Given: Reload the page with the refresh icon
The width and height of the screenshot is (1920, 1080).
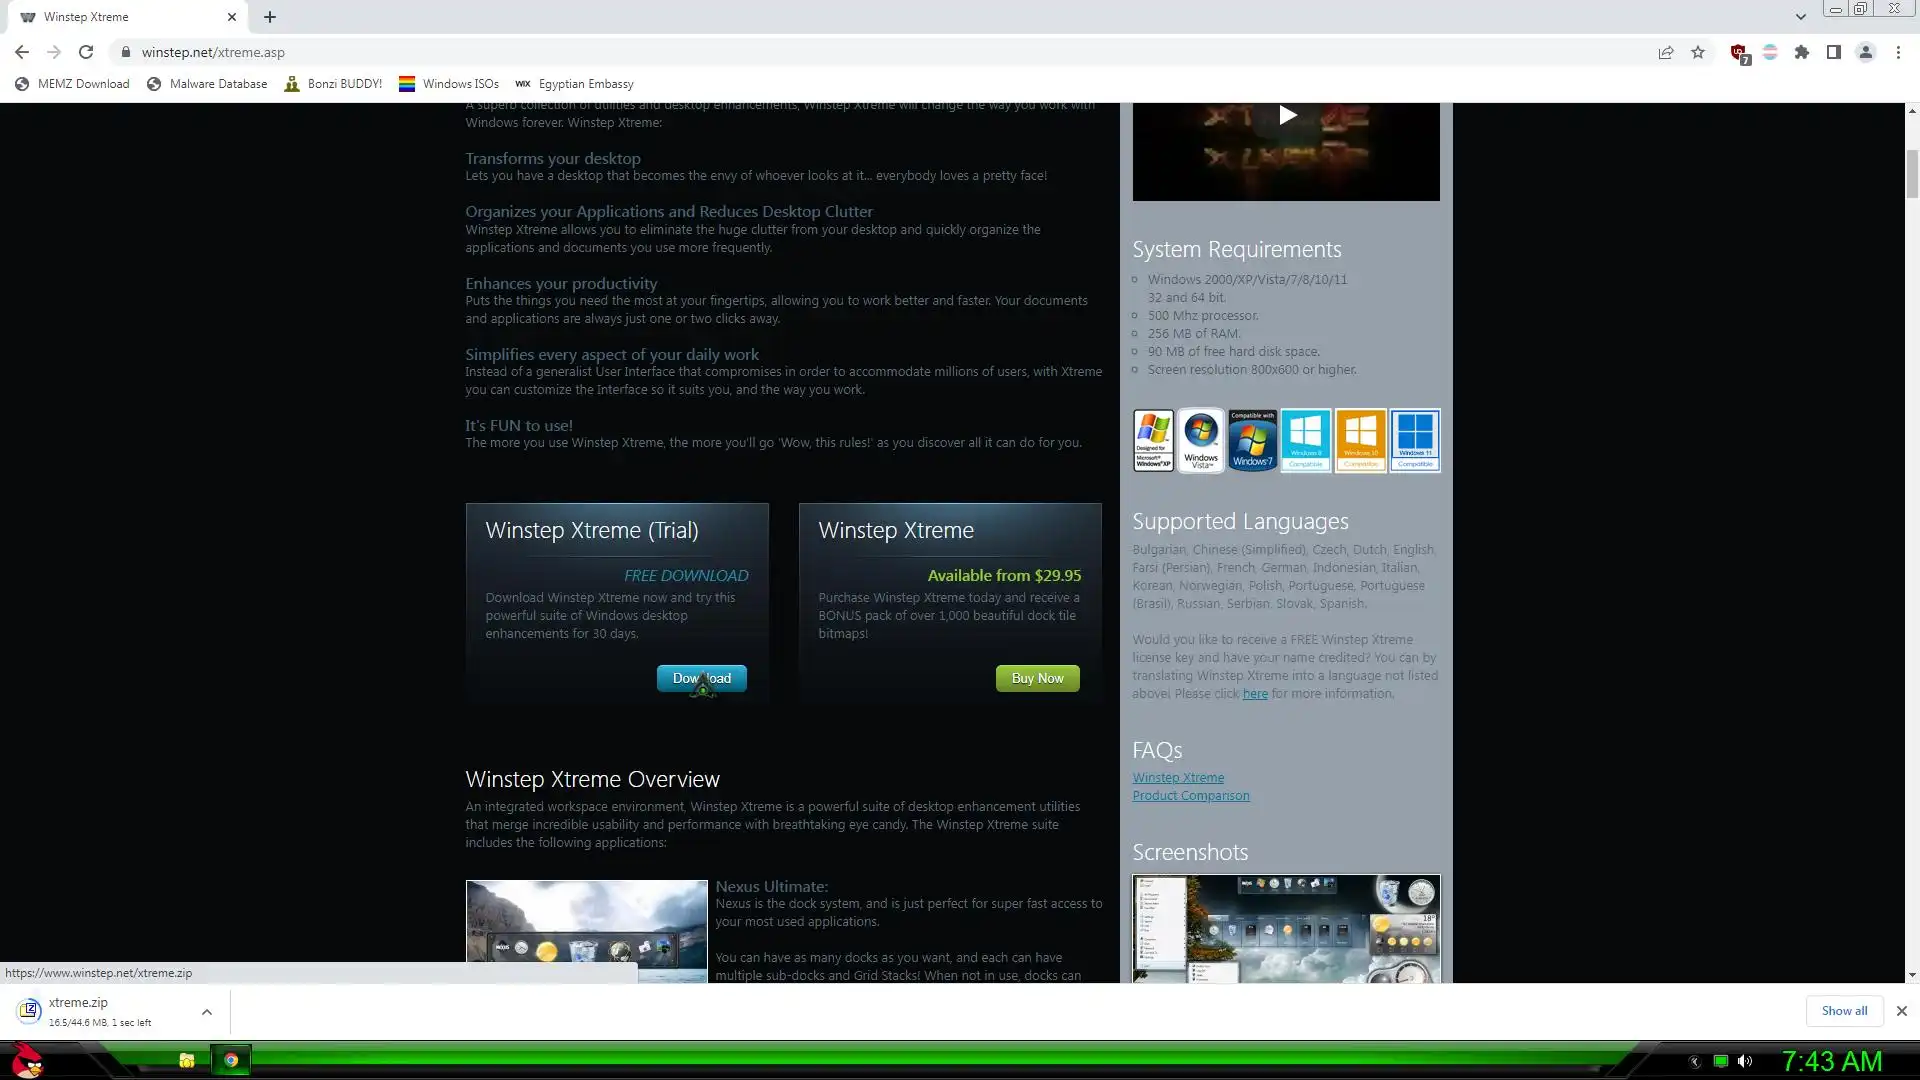Looking at the screenshot, I should coord(86,52).
